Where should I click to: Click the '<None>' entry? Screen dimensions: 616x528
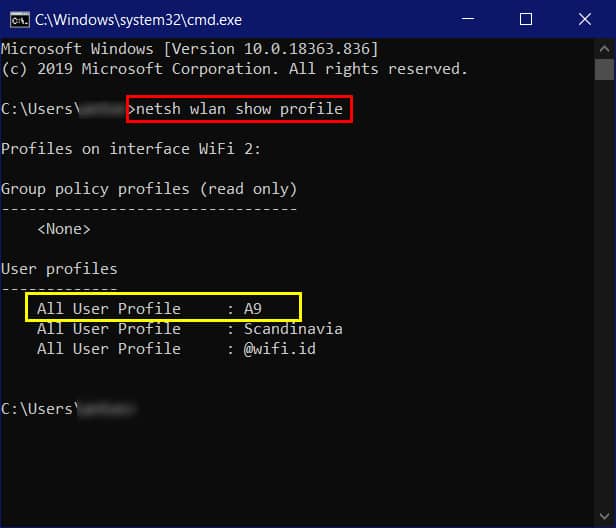coord(64,229)
